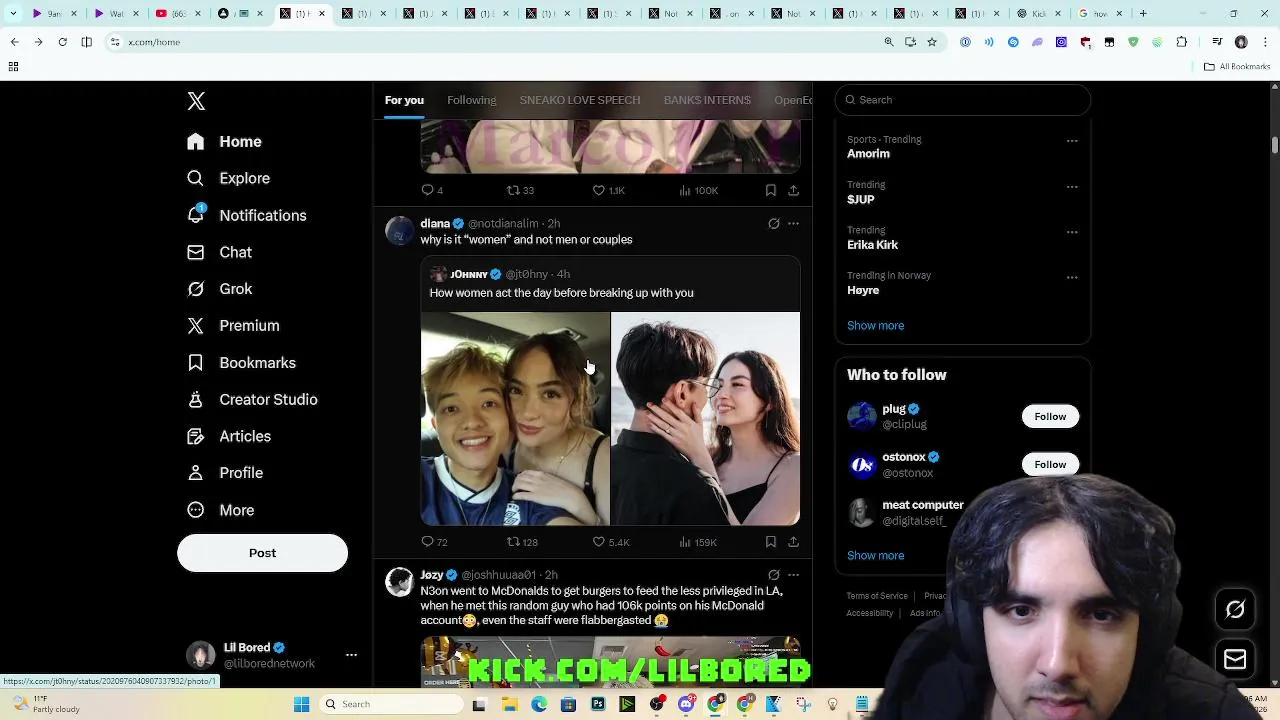Open File Explorer from the taskbar
Screen dimensions: 1280x720
pyautogui.click(x=509, y=704)
